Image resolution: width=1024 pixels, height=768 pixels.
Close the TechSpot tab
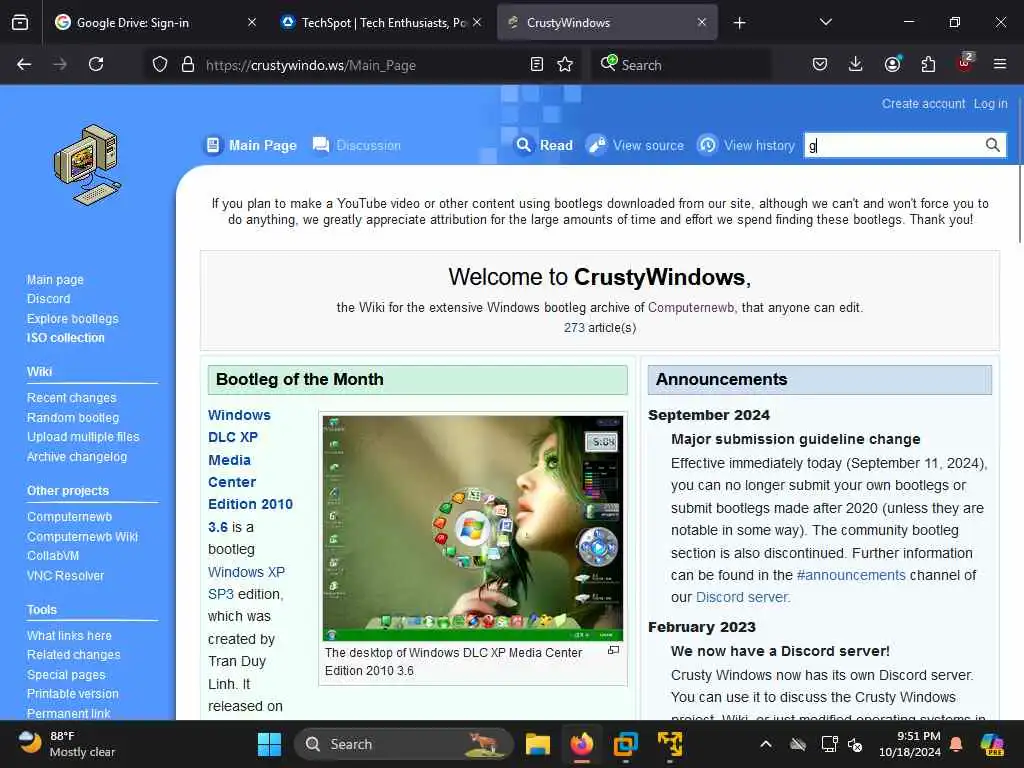477,22
